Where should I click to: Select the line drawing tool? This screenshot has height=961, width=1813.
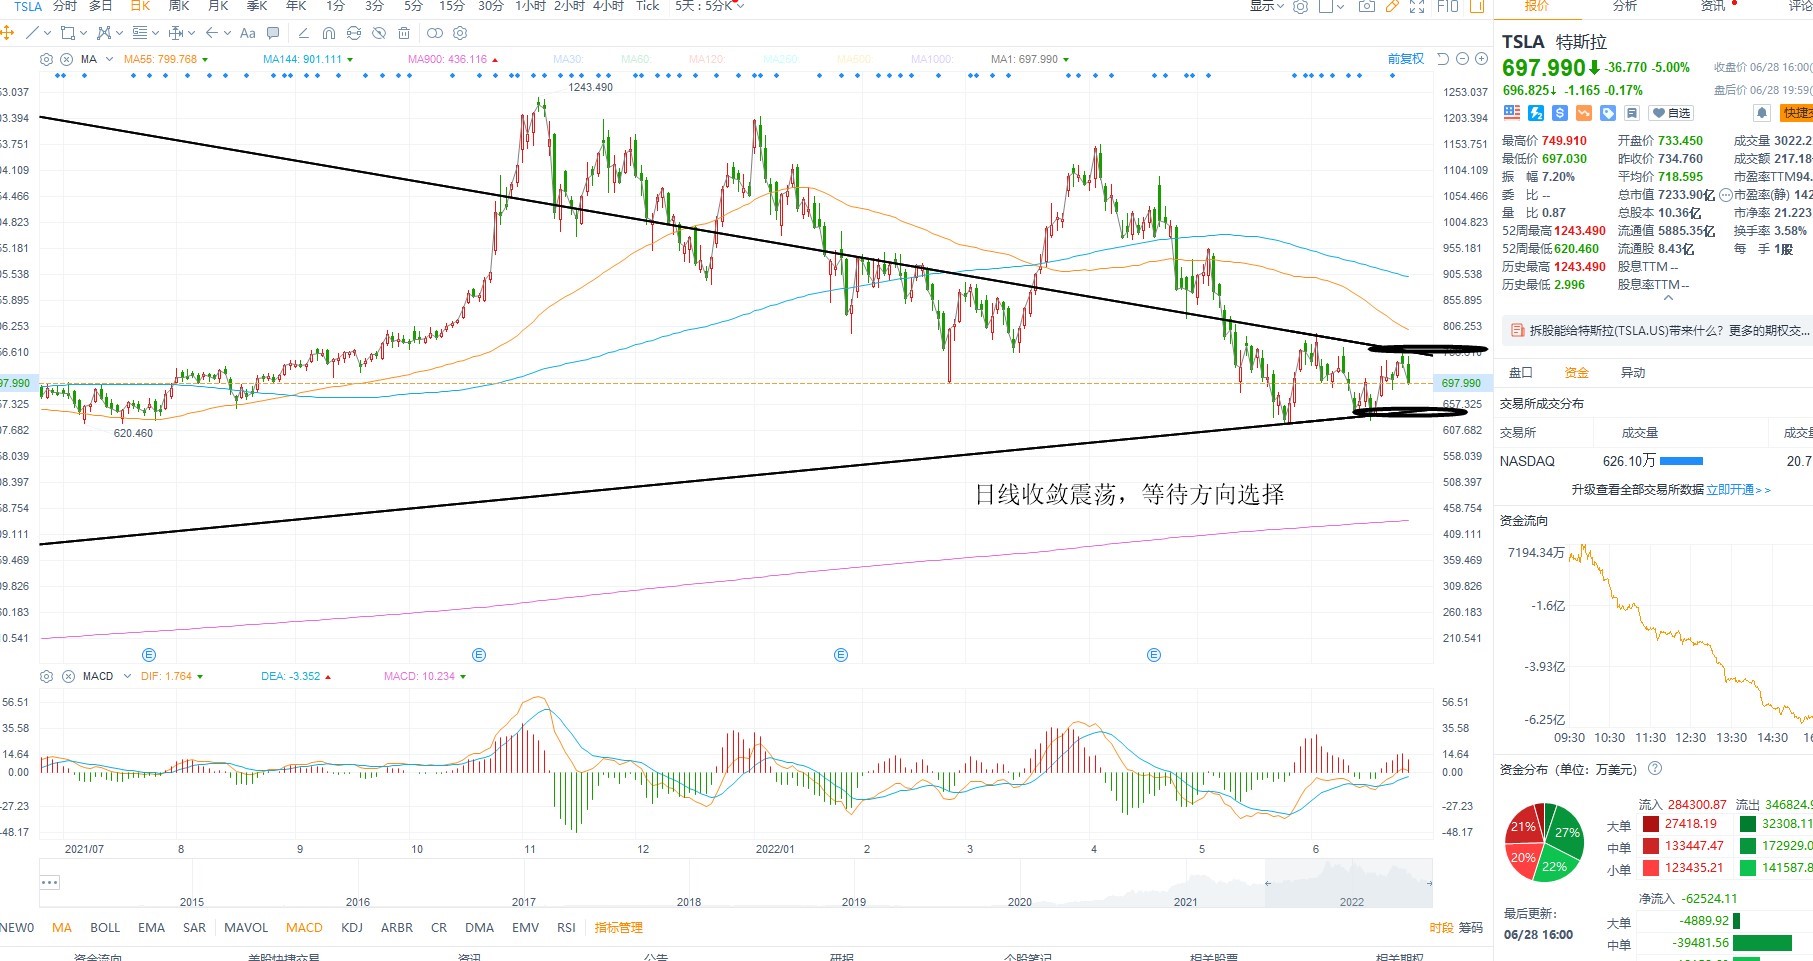(32, 33)
